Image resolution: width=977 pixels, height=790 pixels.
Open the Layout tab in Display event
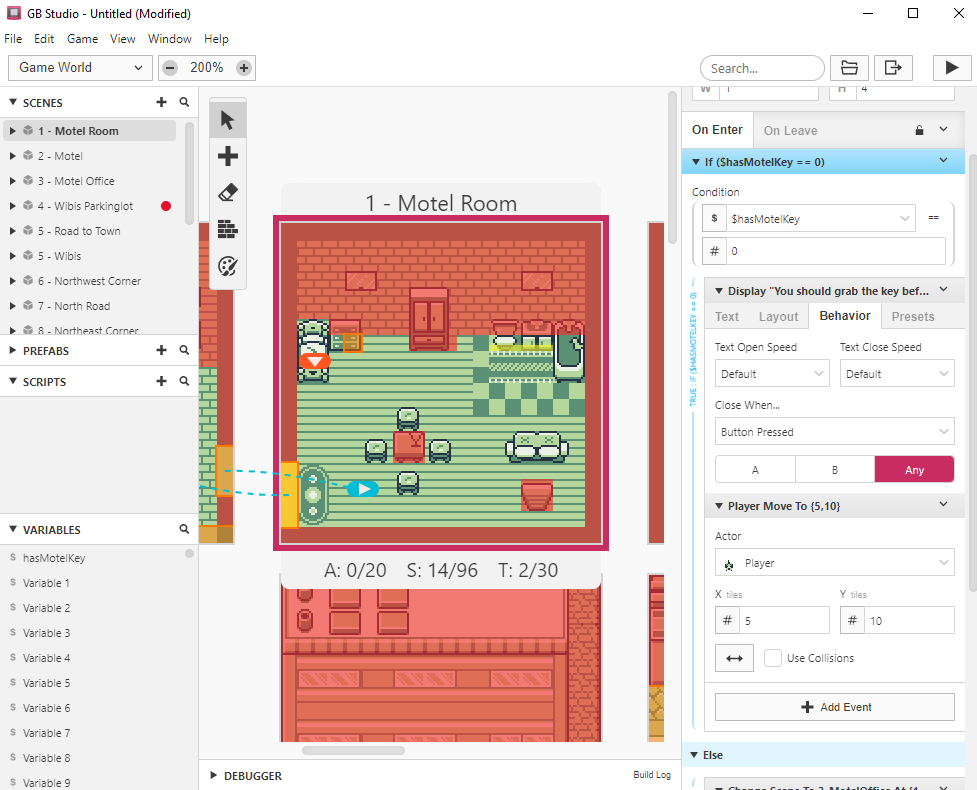tap(778, 316)
